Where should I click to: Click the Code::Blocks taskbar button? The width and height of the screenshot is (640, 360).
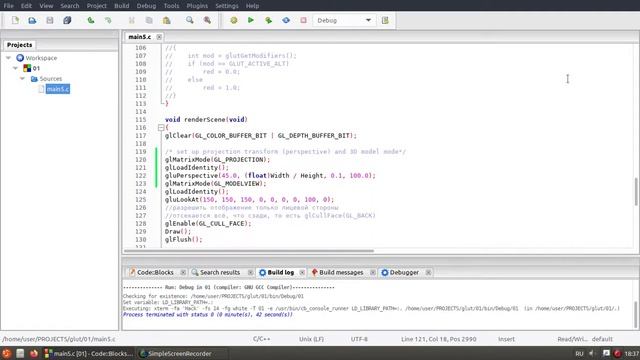pos(89,353)
